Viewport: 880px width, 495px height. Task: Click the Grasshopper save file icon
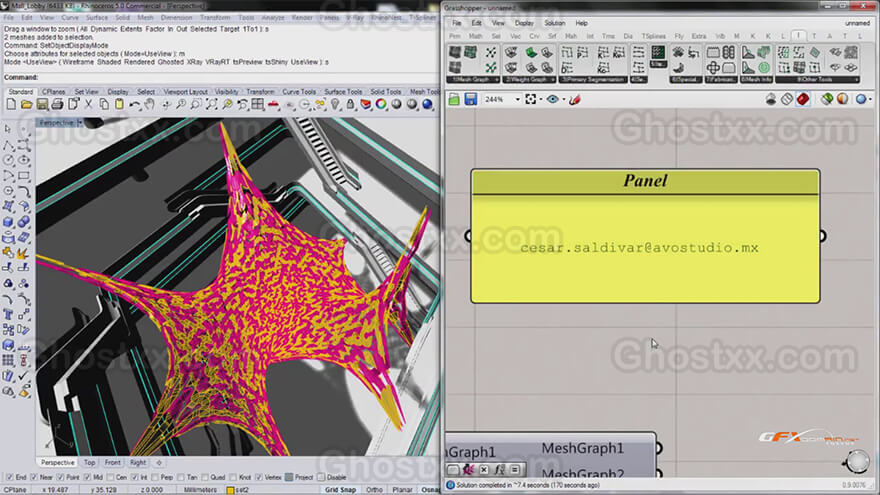pyautogui.click(x=470, y=100)
